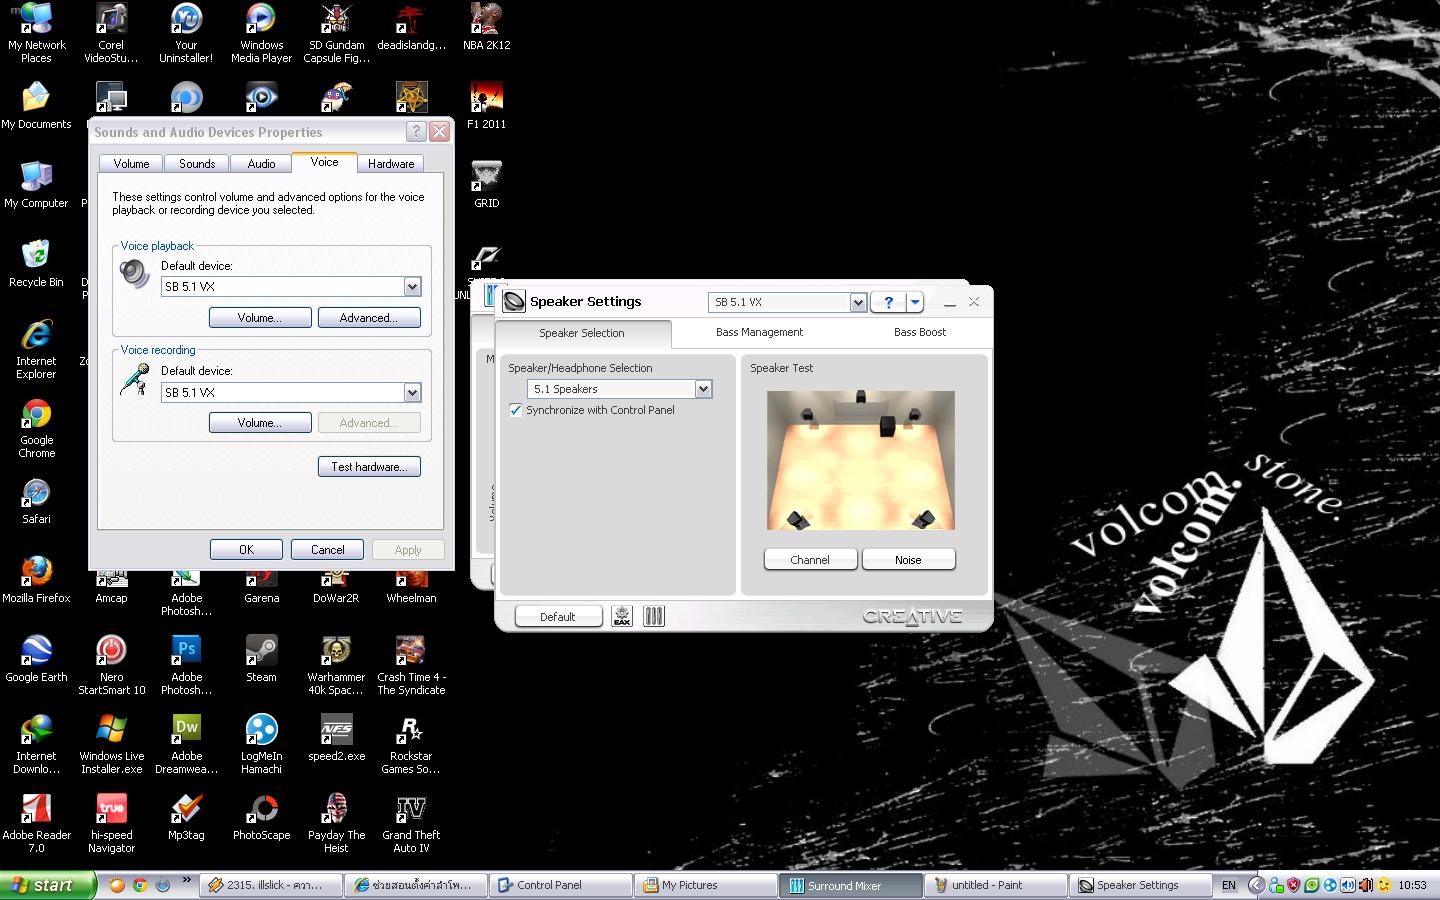Click Voice playback Advanced button

(369, 318)
